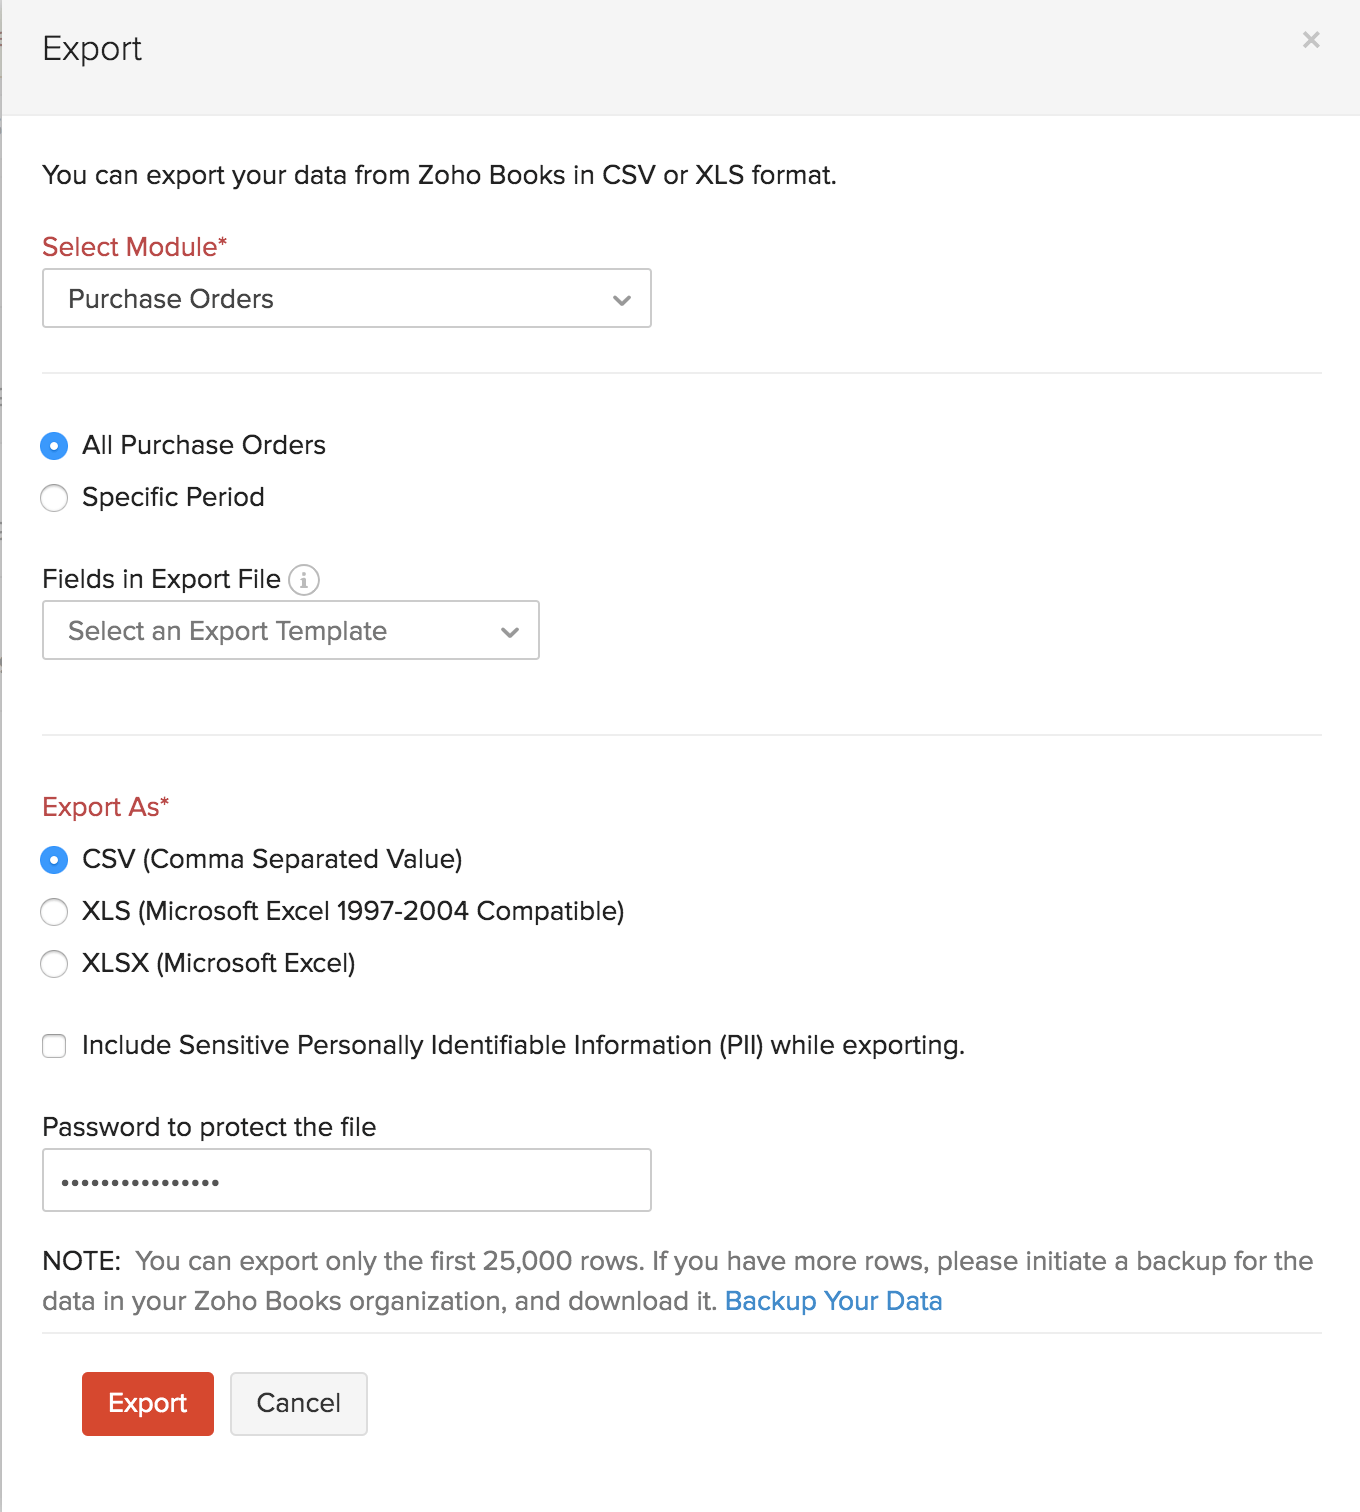Screen dimensions: 1360x1512
Task: Enable including Sensitive Personally Identifiable Information
Action: (54, 1045)
